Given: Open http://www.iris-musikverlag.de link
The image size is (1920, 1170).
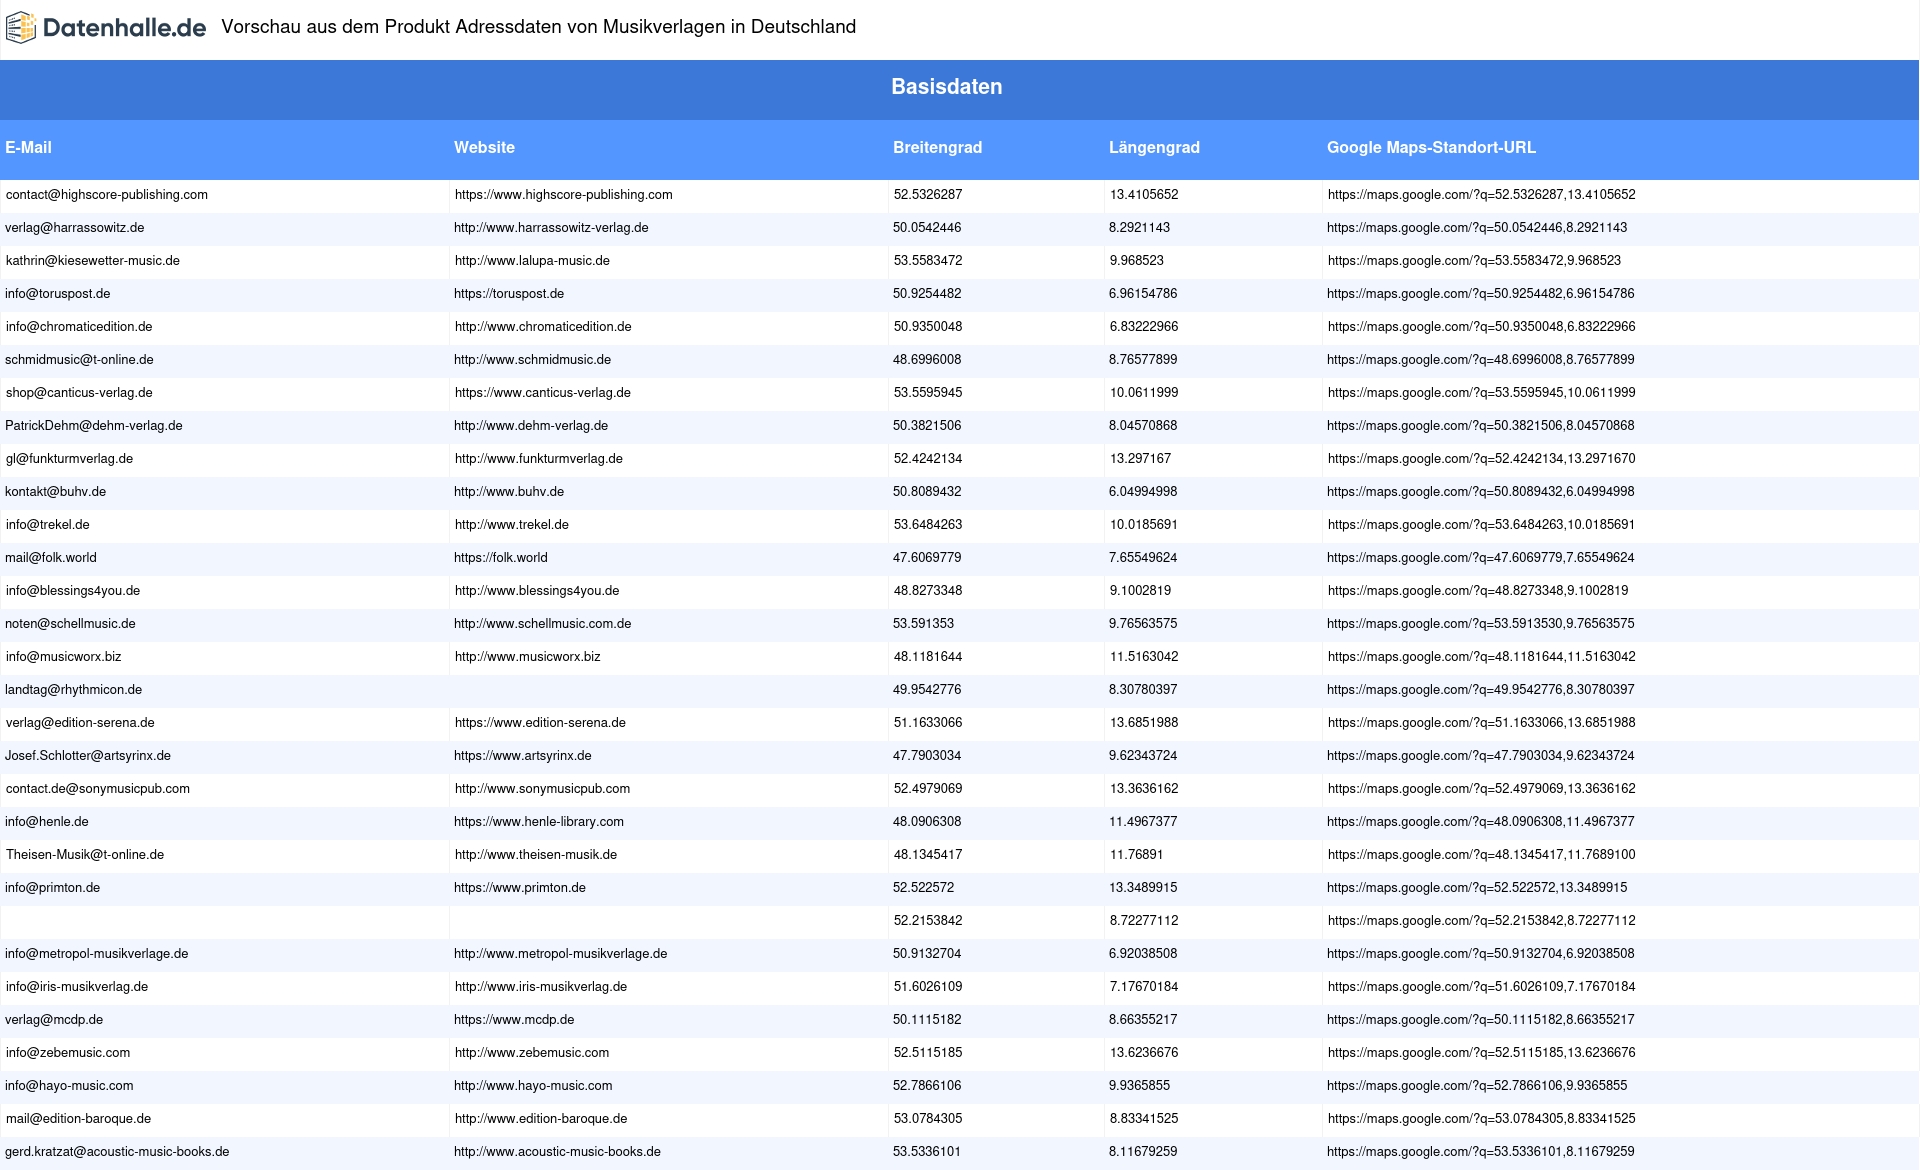Looking at the screenshot, I should point(541,987).
